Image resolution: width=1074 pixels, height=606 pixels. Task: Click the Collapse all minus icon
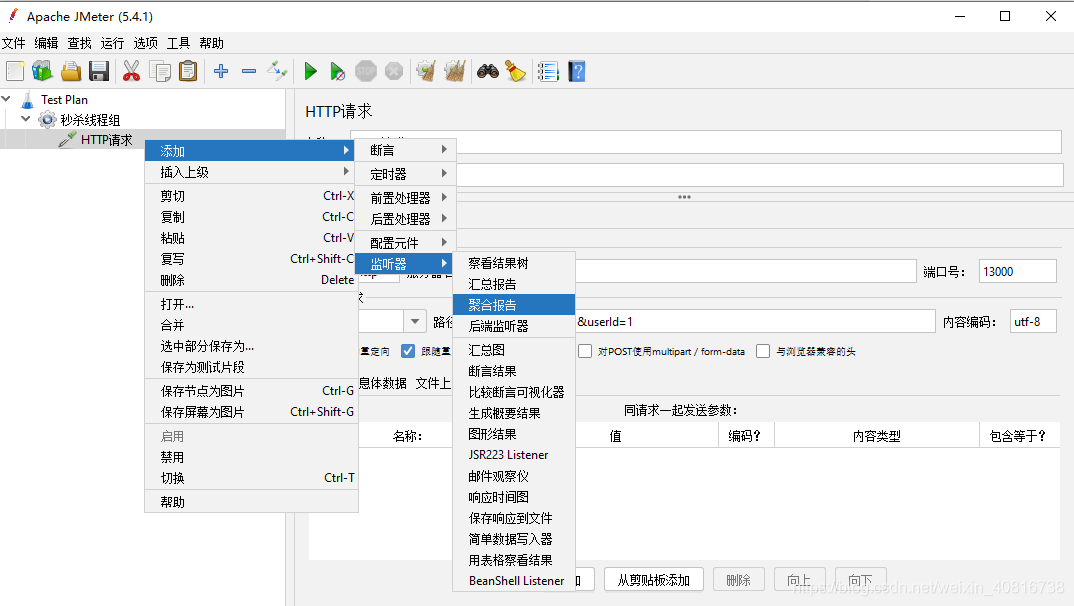click(x=249, y=71)
